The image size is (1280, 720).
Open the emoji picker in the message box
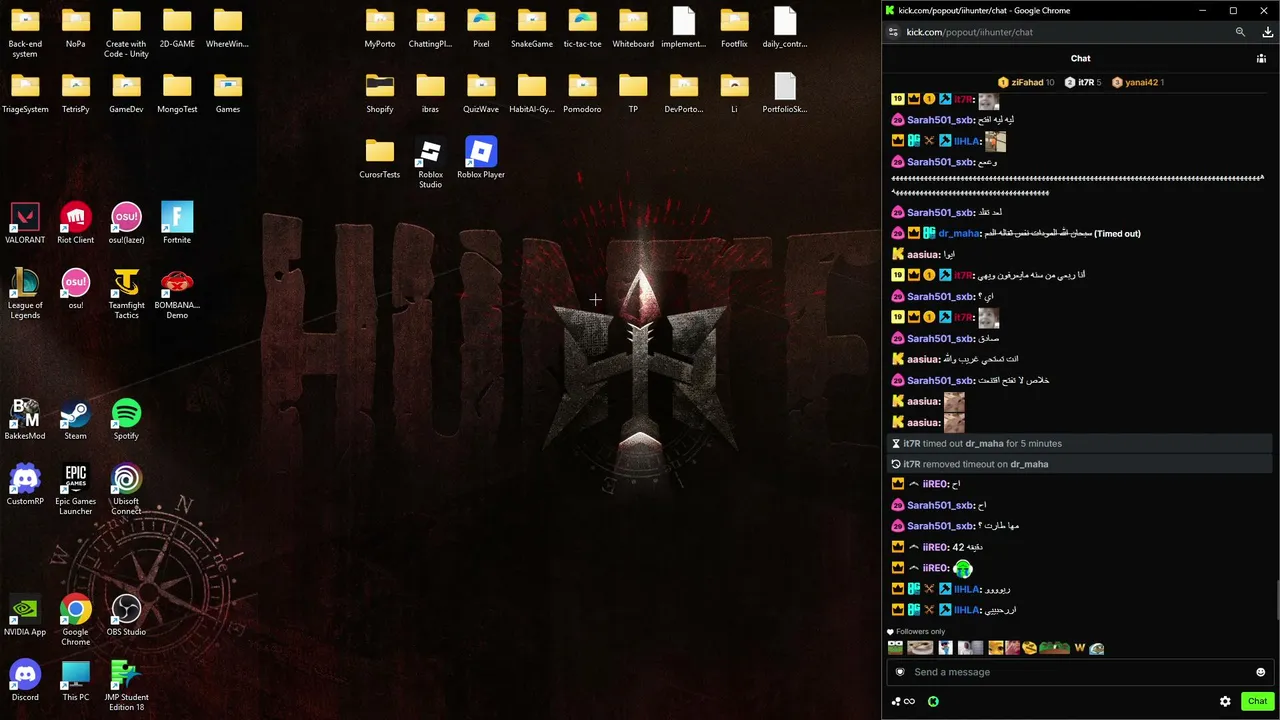1260,672
